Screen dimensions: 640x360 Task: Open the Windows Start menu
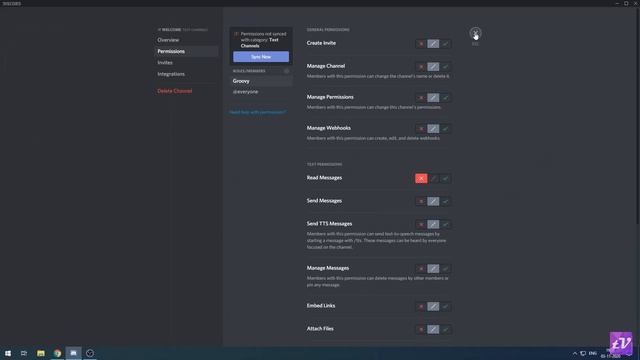8,353
